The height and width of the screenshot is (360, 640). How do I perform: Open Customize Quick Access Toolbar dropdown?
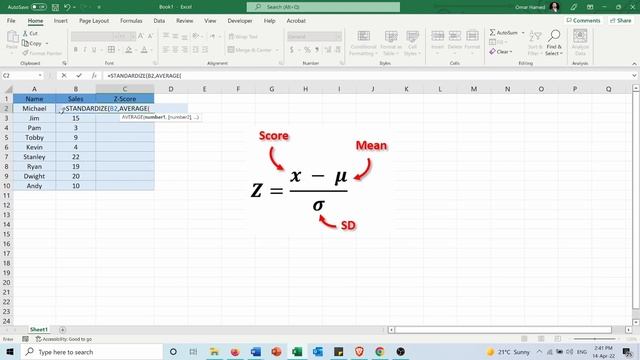99,7
